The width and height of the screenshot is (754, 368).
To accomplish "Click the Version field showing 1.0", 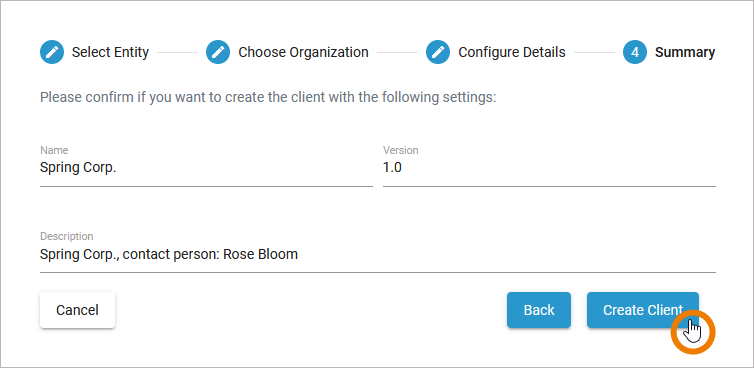I will coord(549,165).
